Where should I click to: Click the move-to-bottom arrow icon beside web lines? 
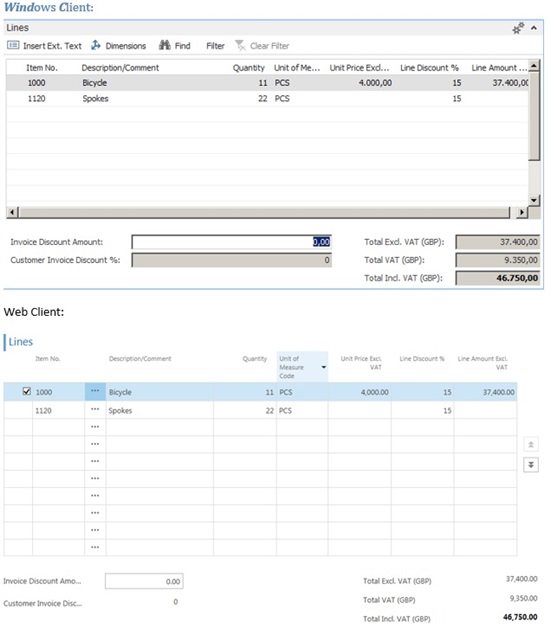tap(531, 465)
